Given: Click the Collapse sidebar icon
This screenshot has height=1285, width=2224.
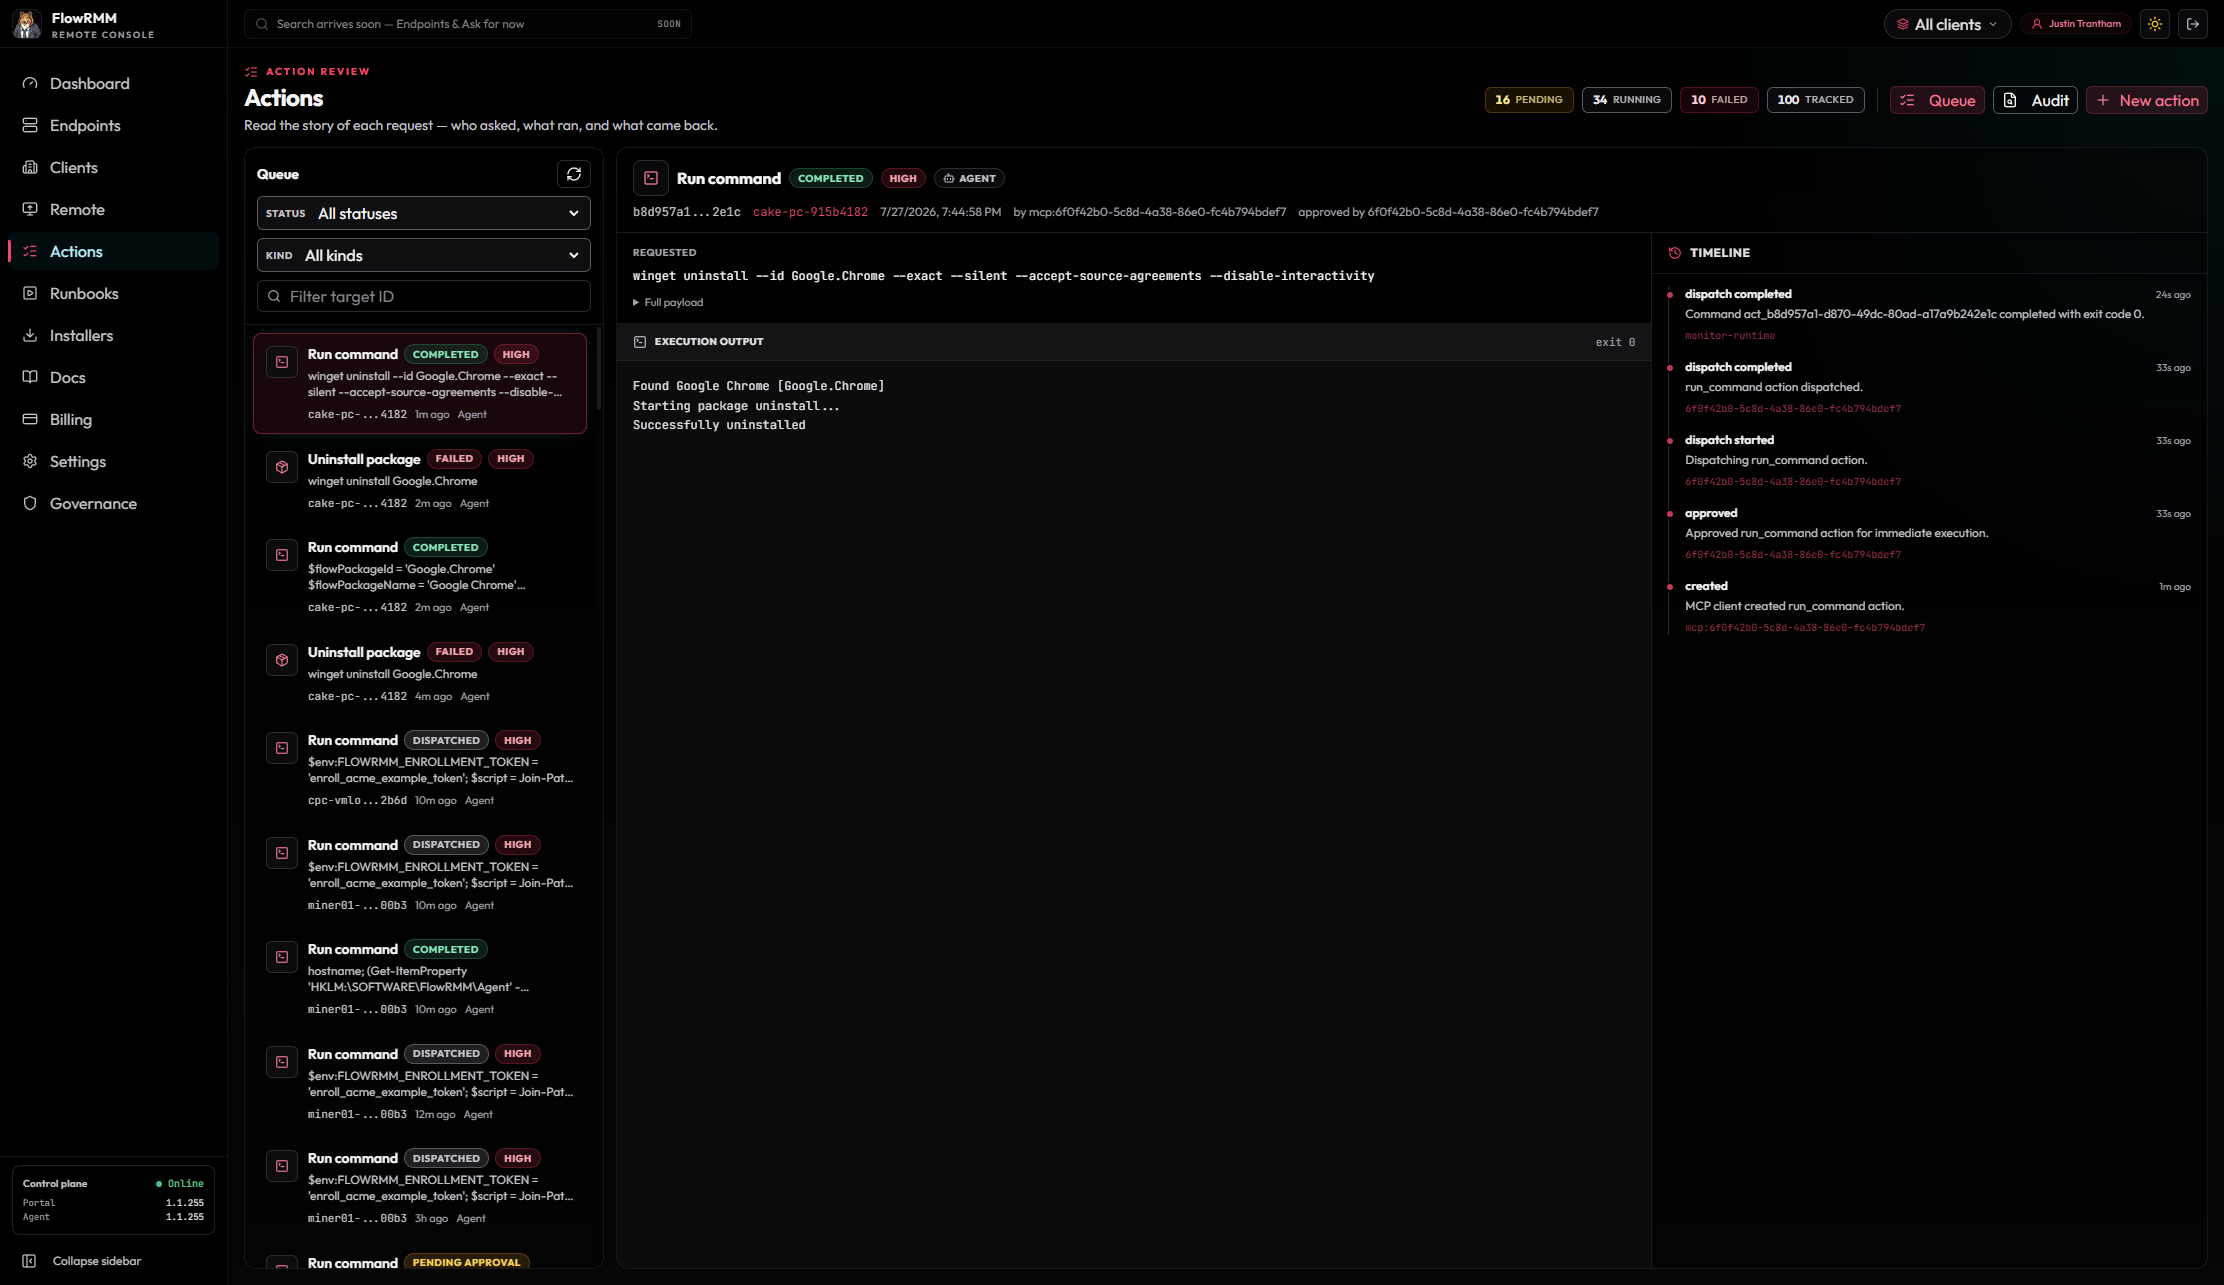Looking at the screenshot, I should [29, 1261].
